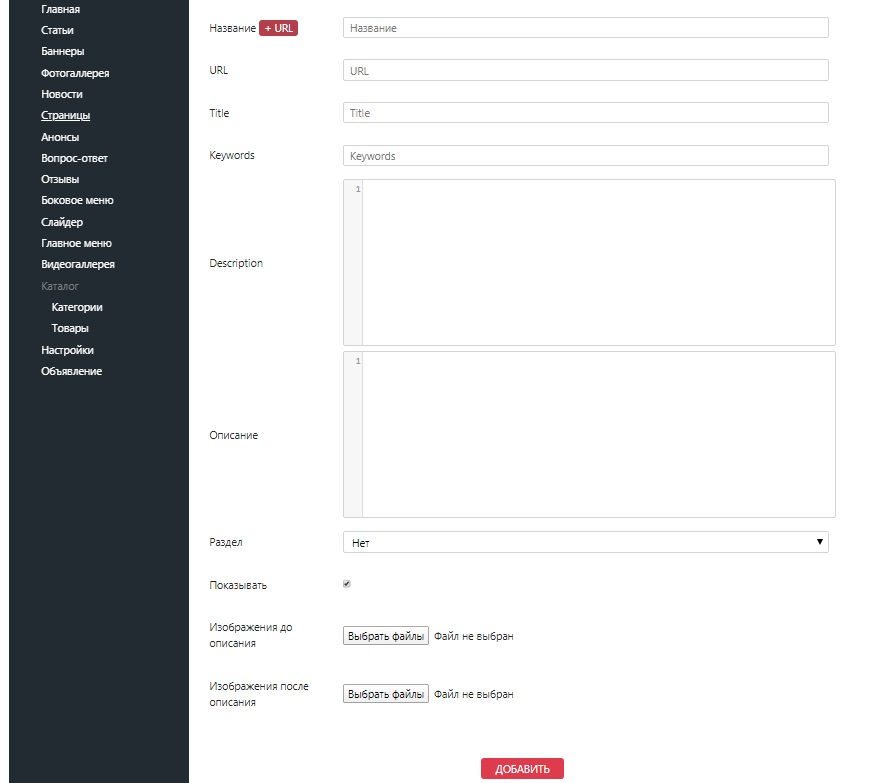Viewport: 891px width, 783px height.
Task: Click the Каталог sidebar heading
Action: [60, 286]
